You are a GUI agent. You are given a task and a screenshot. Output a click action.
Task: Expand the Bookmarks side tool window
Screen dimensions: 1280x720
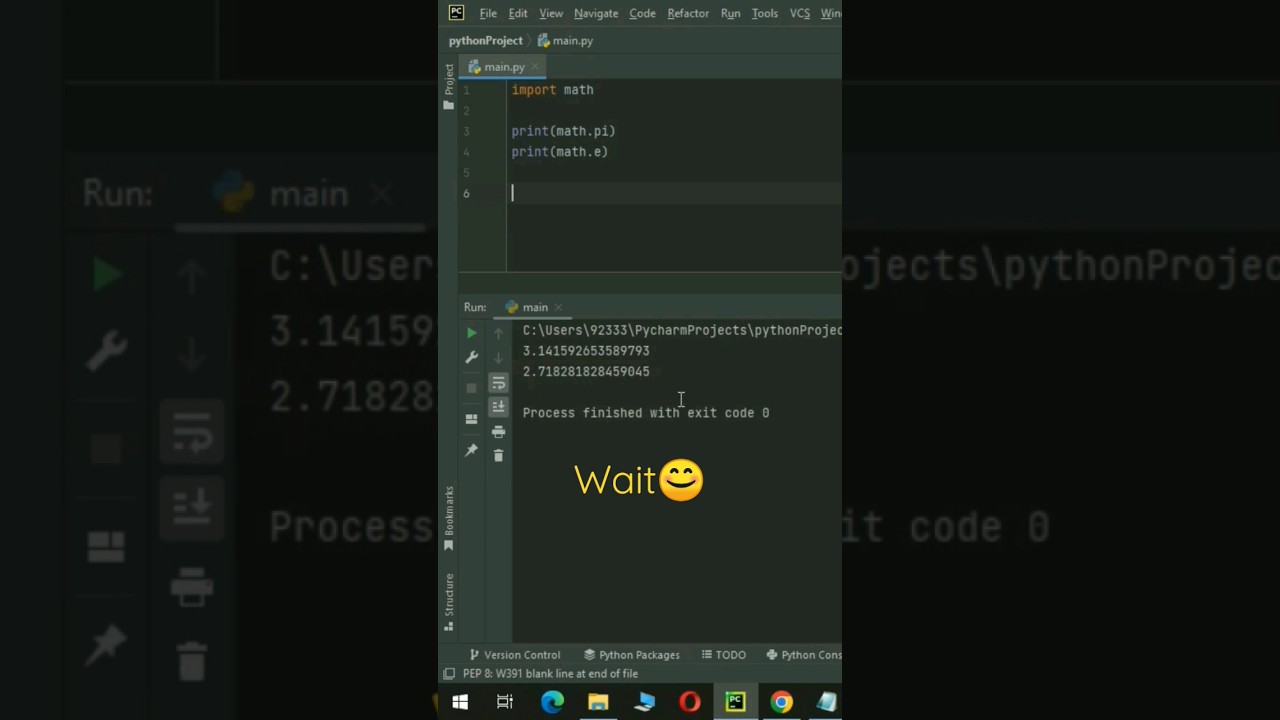(x=449, y=519)
